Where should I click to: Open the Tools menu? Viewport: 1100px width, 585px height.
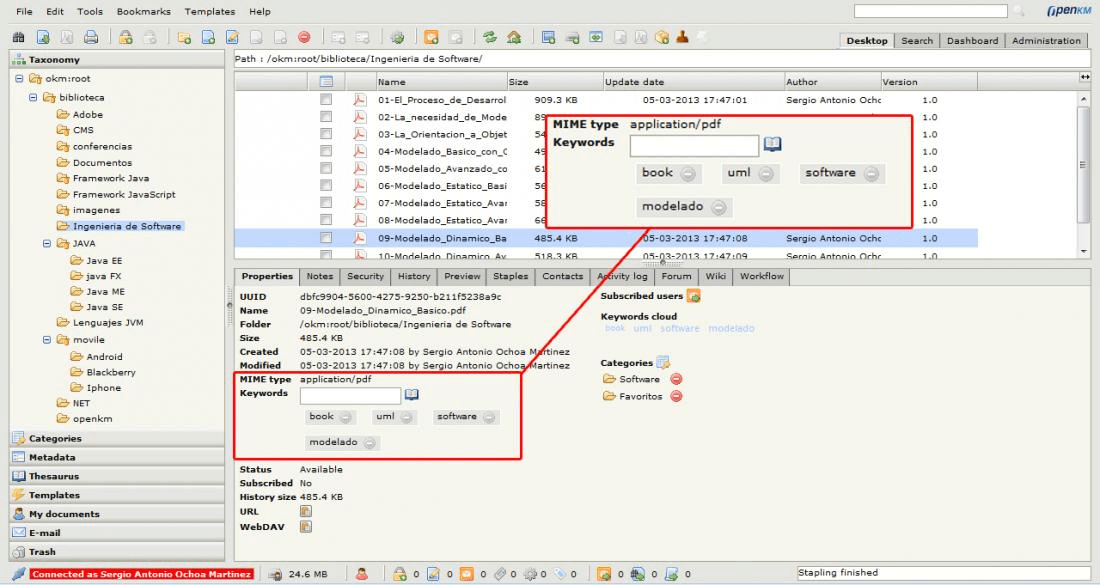click(90, 11)
